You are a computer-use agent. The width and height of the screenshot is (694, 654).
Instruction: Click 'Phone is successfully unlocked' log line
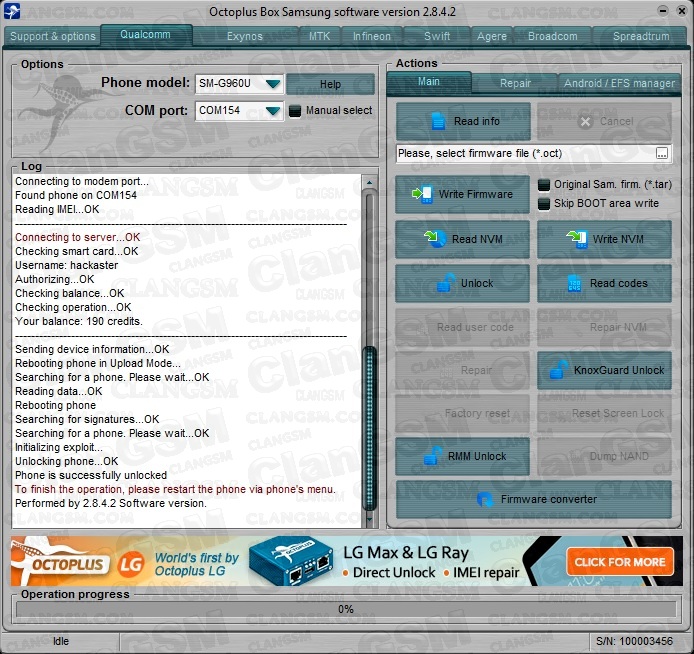(91, 475)
